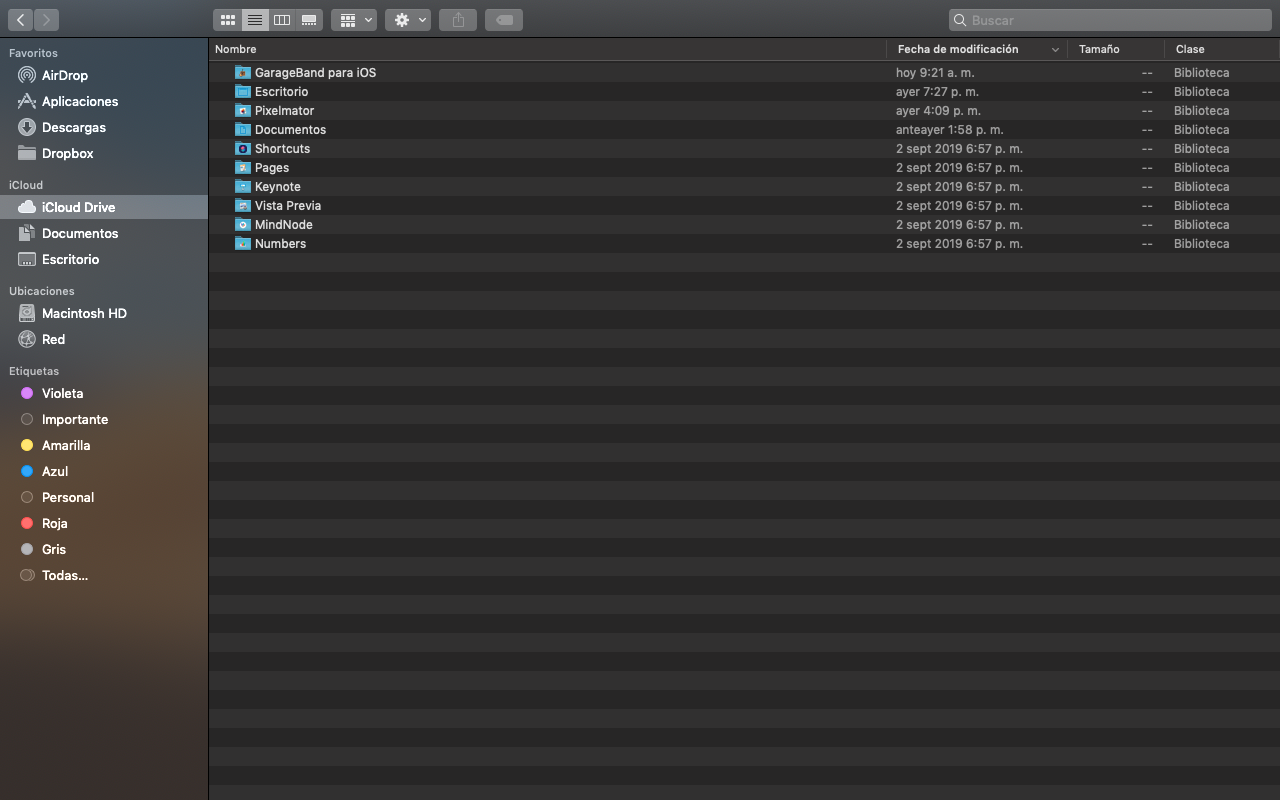The image size is (1280, 800).
Task: Select the Pixelmator folder icon
Action: pos(242,110)
